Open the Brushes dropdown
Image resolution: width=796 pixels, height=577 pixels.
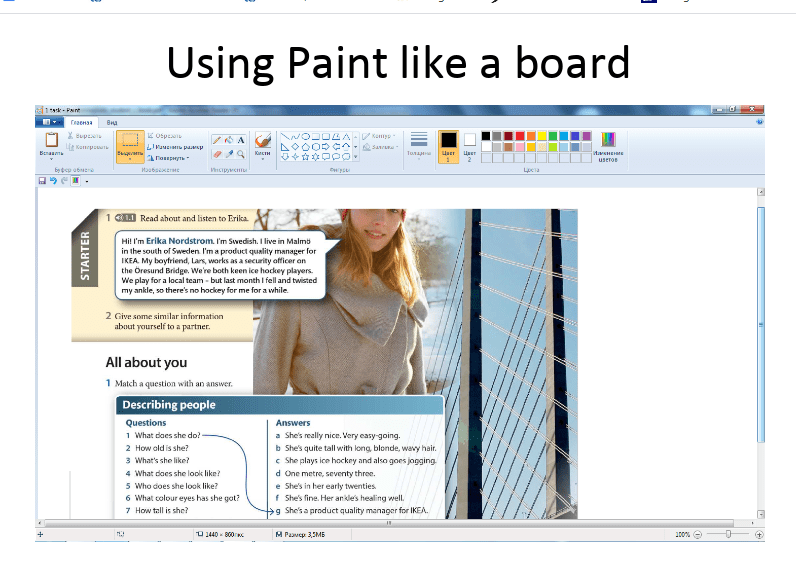coord(263,144)
